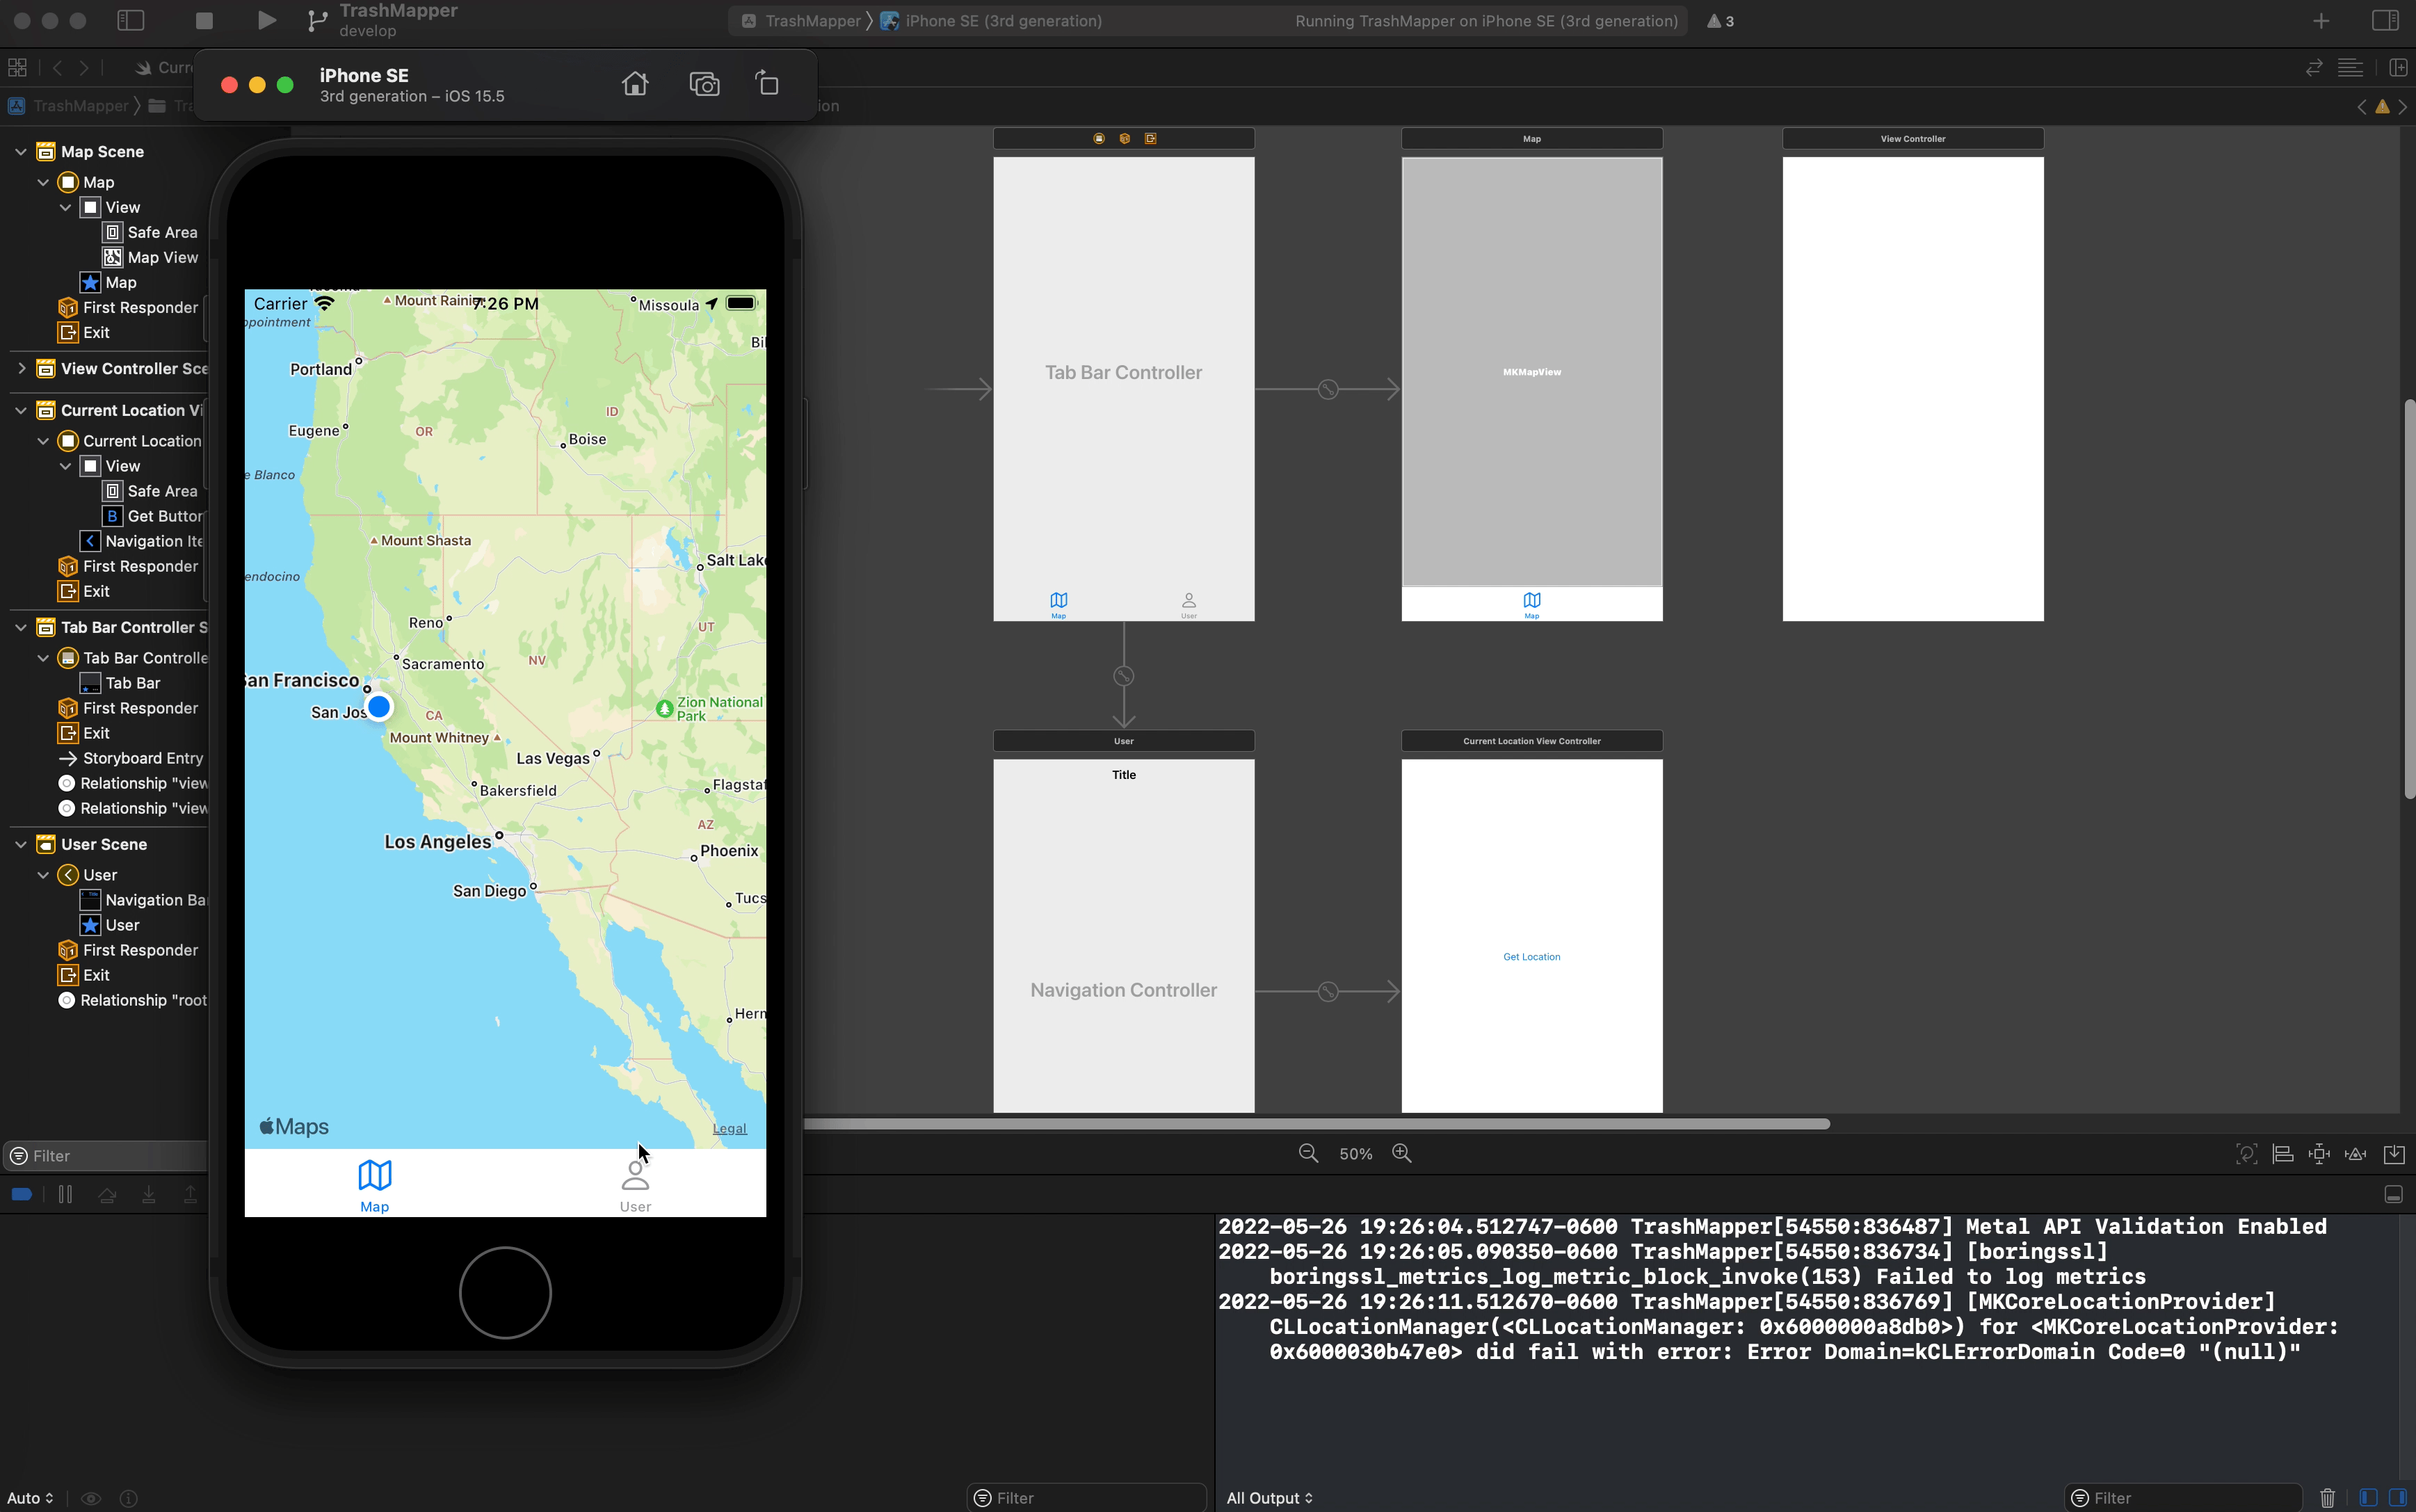Zoom in the storyboard canvas
The width and height of the screenshot is (2416, 1512).
point(1402,1153)
